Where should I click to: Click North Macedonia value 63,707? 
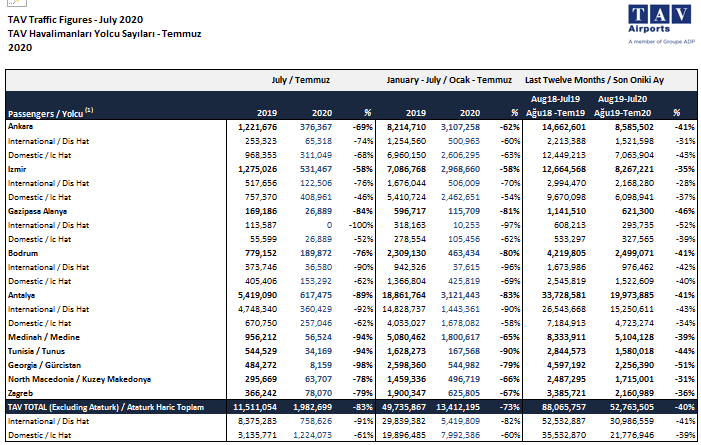click(x=318, y=379)
